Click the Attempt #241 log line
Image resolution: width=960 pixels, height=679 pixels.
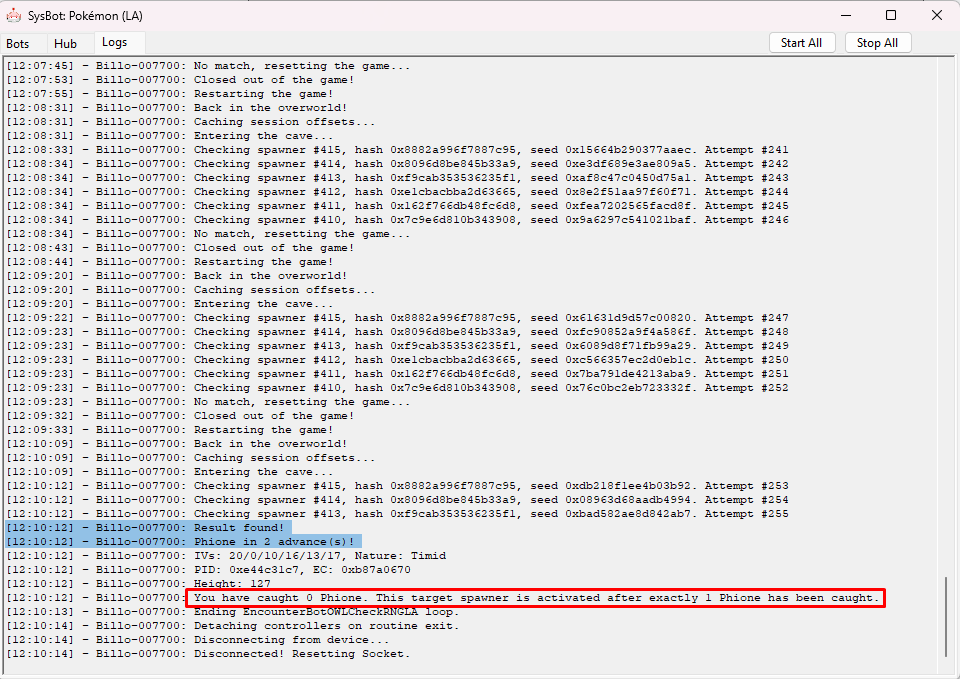point(397,150)
